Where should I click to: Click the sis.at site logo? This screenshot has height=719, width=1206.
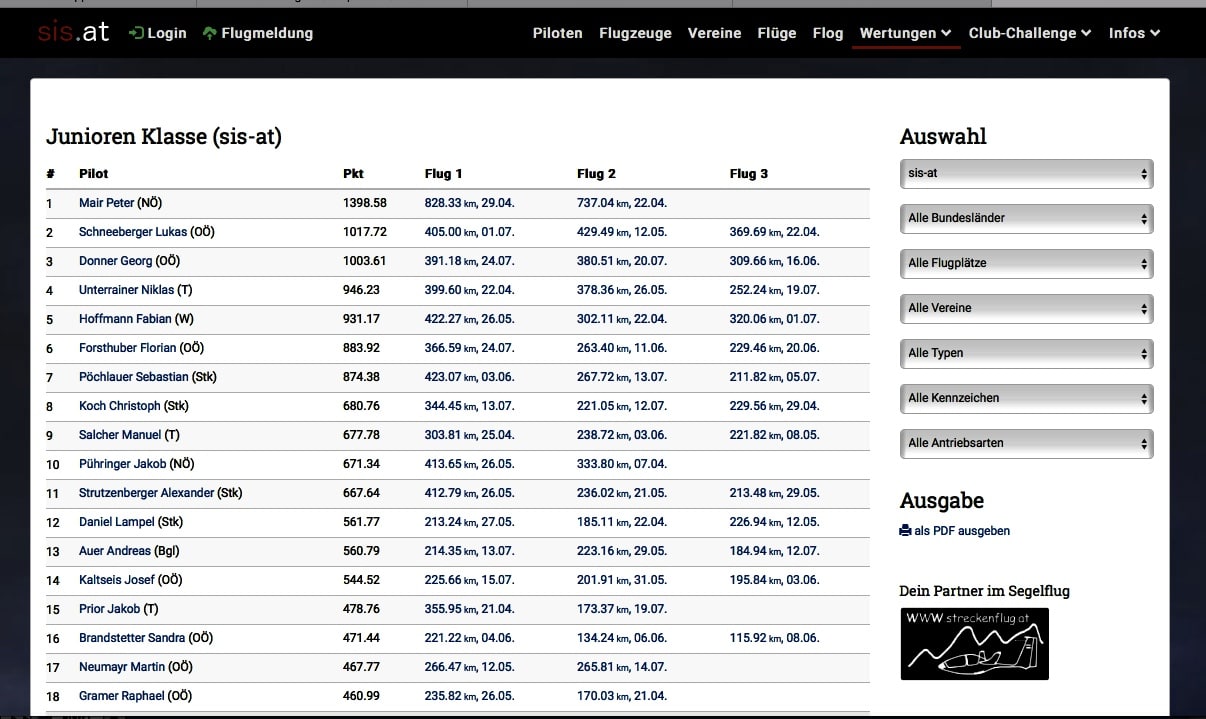click(74, 32)
